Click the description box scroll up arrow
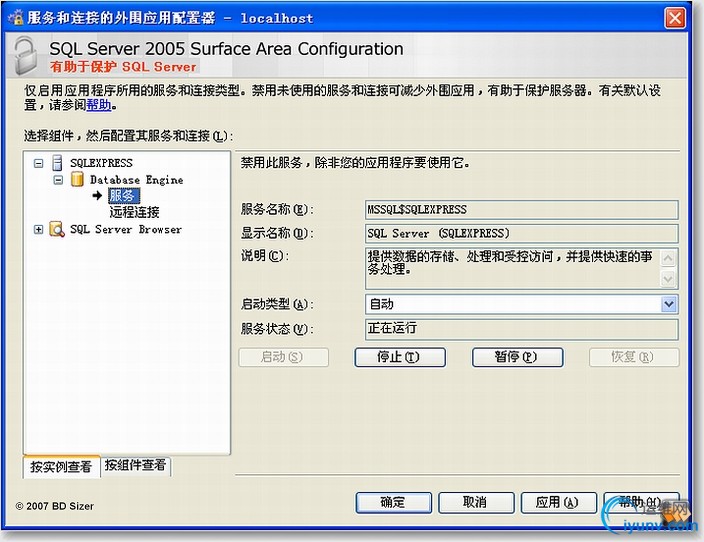The width and height of the screenshot is (704, 542). click(x=668, y=258)
